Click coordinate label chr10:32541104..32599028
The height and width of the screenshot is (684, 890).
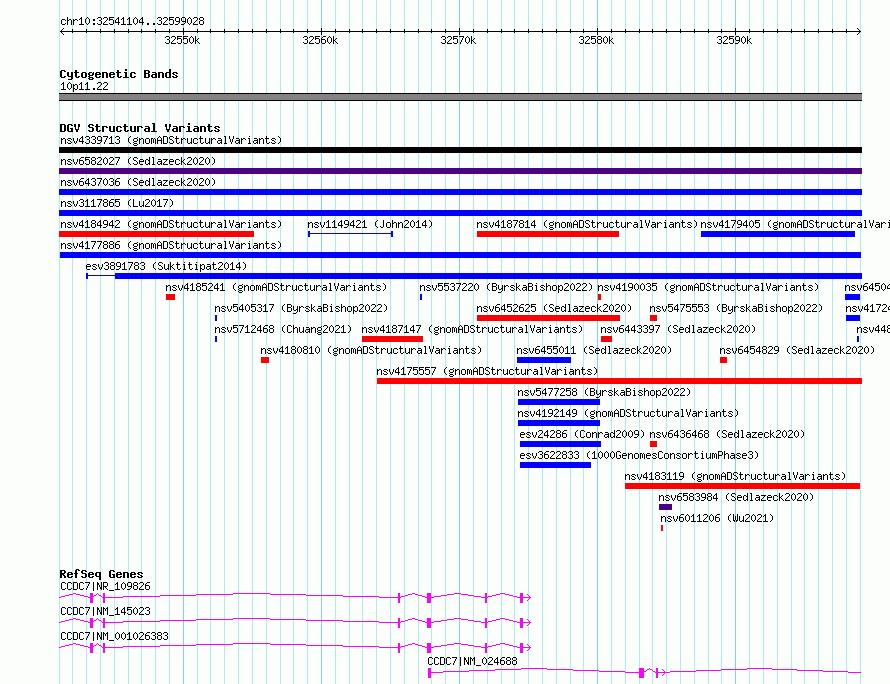click(132, 21)
